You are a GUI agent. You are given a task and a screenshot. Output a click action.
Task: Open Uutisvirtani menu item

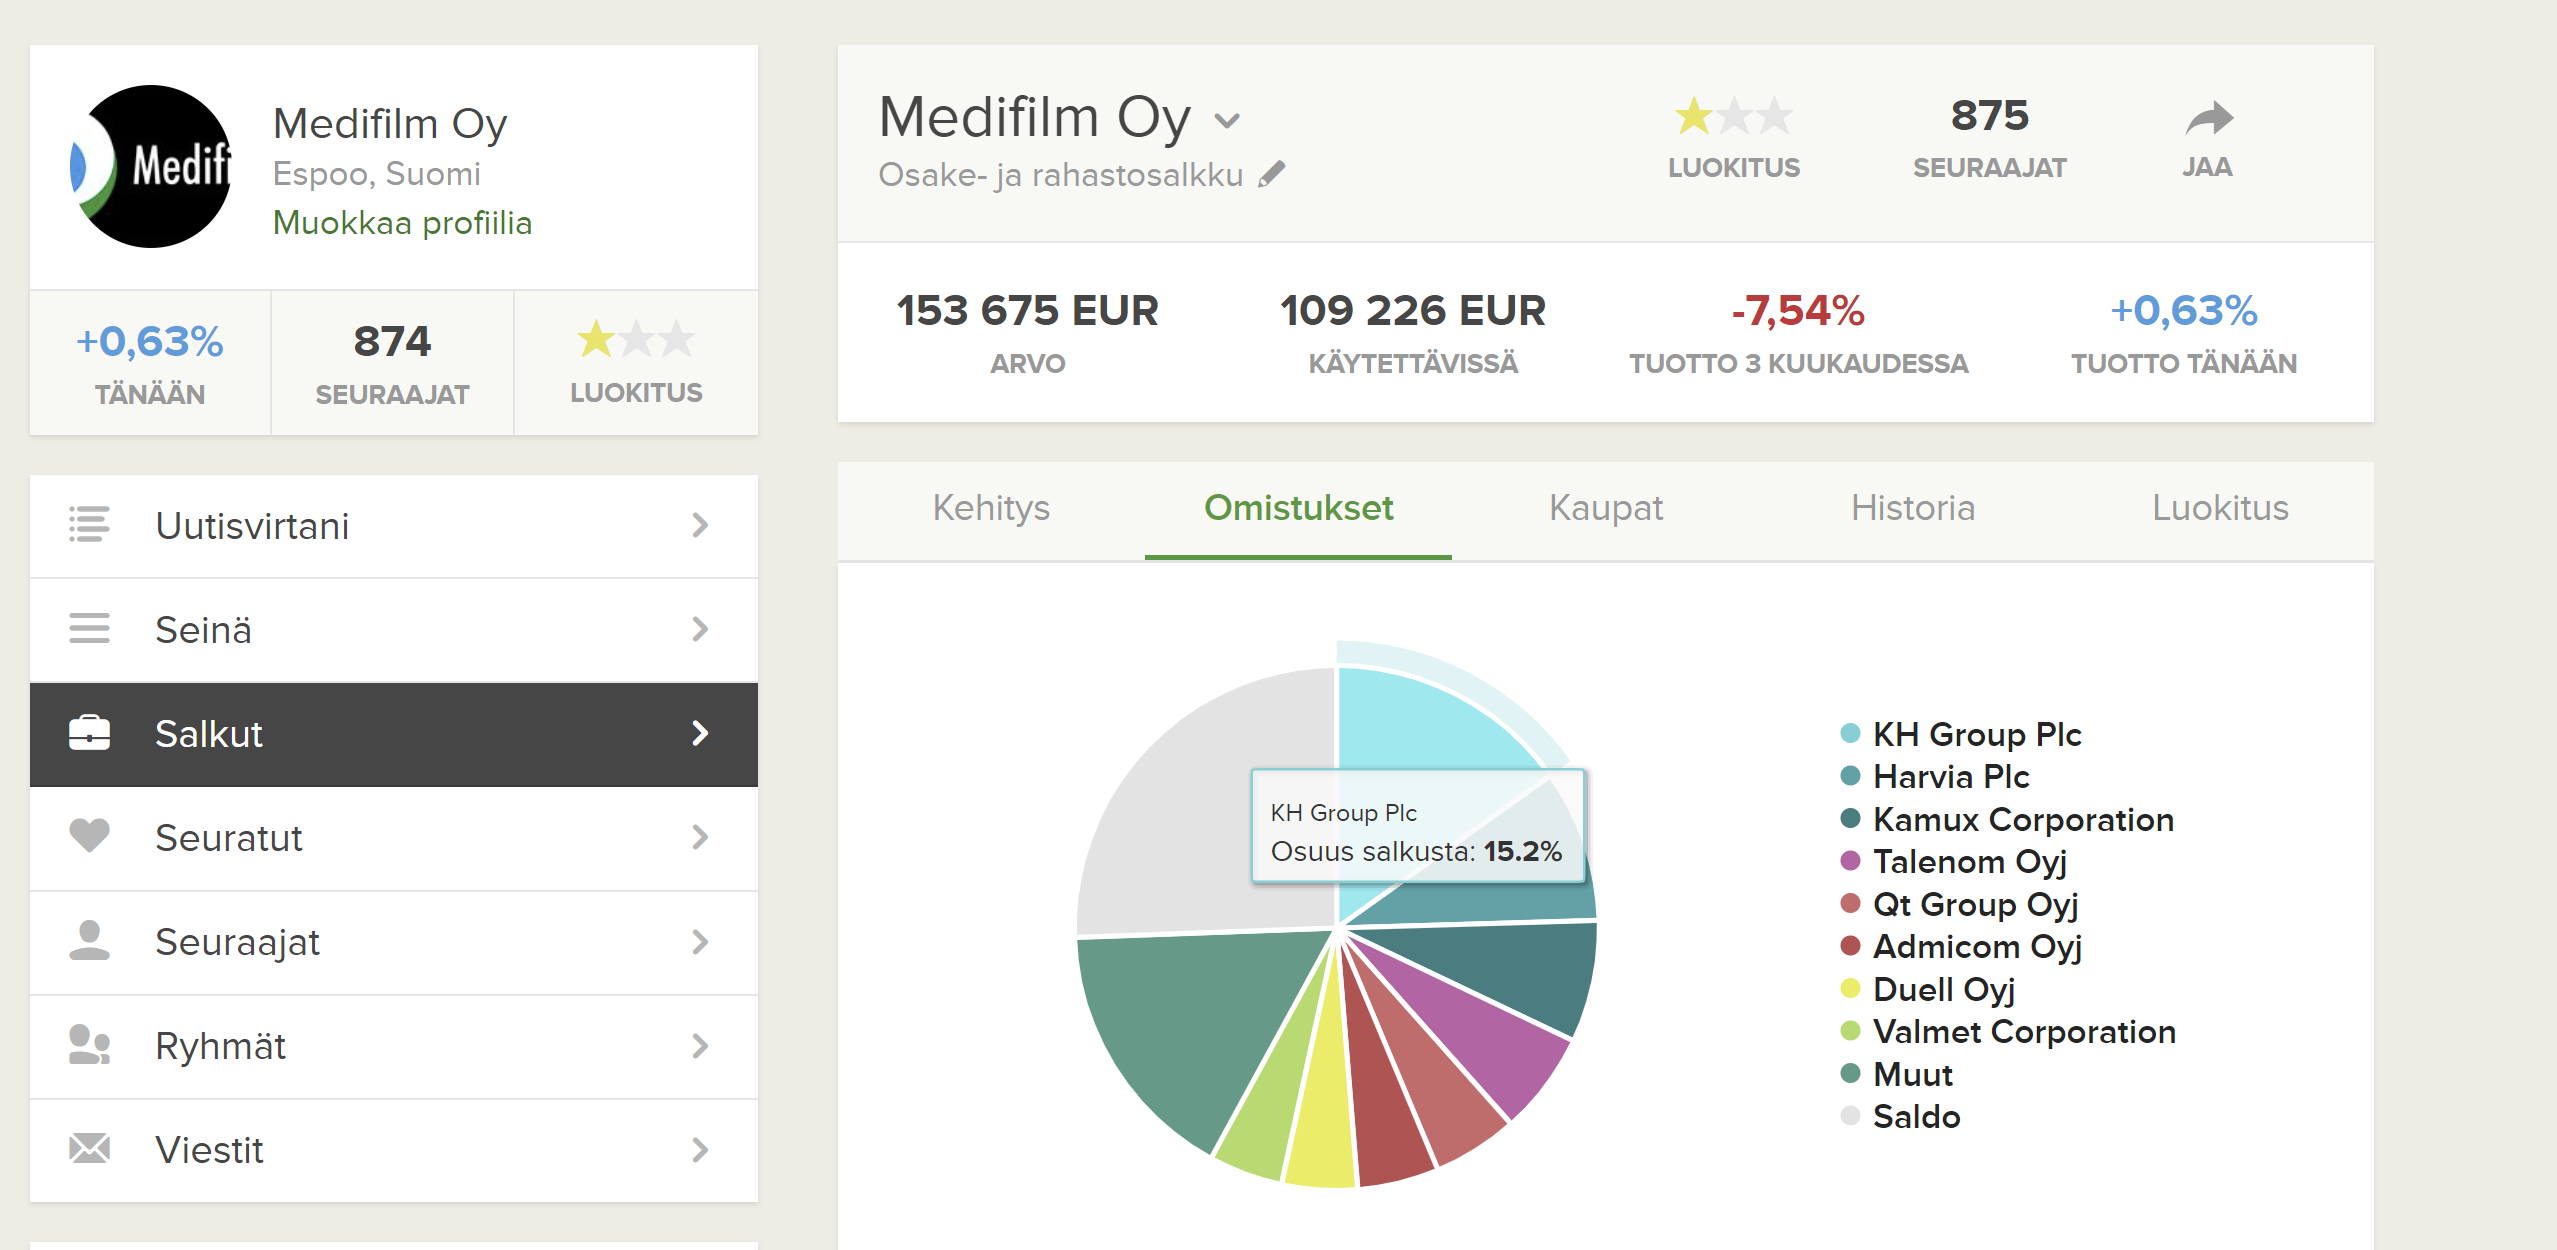[394, 526]
